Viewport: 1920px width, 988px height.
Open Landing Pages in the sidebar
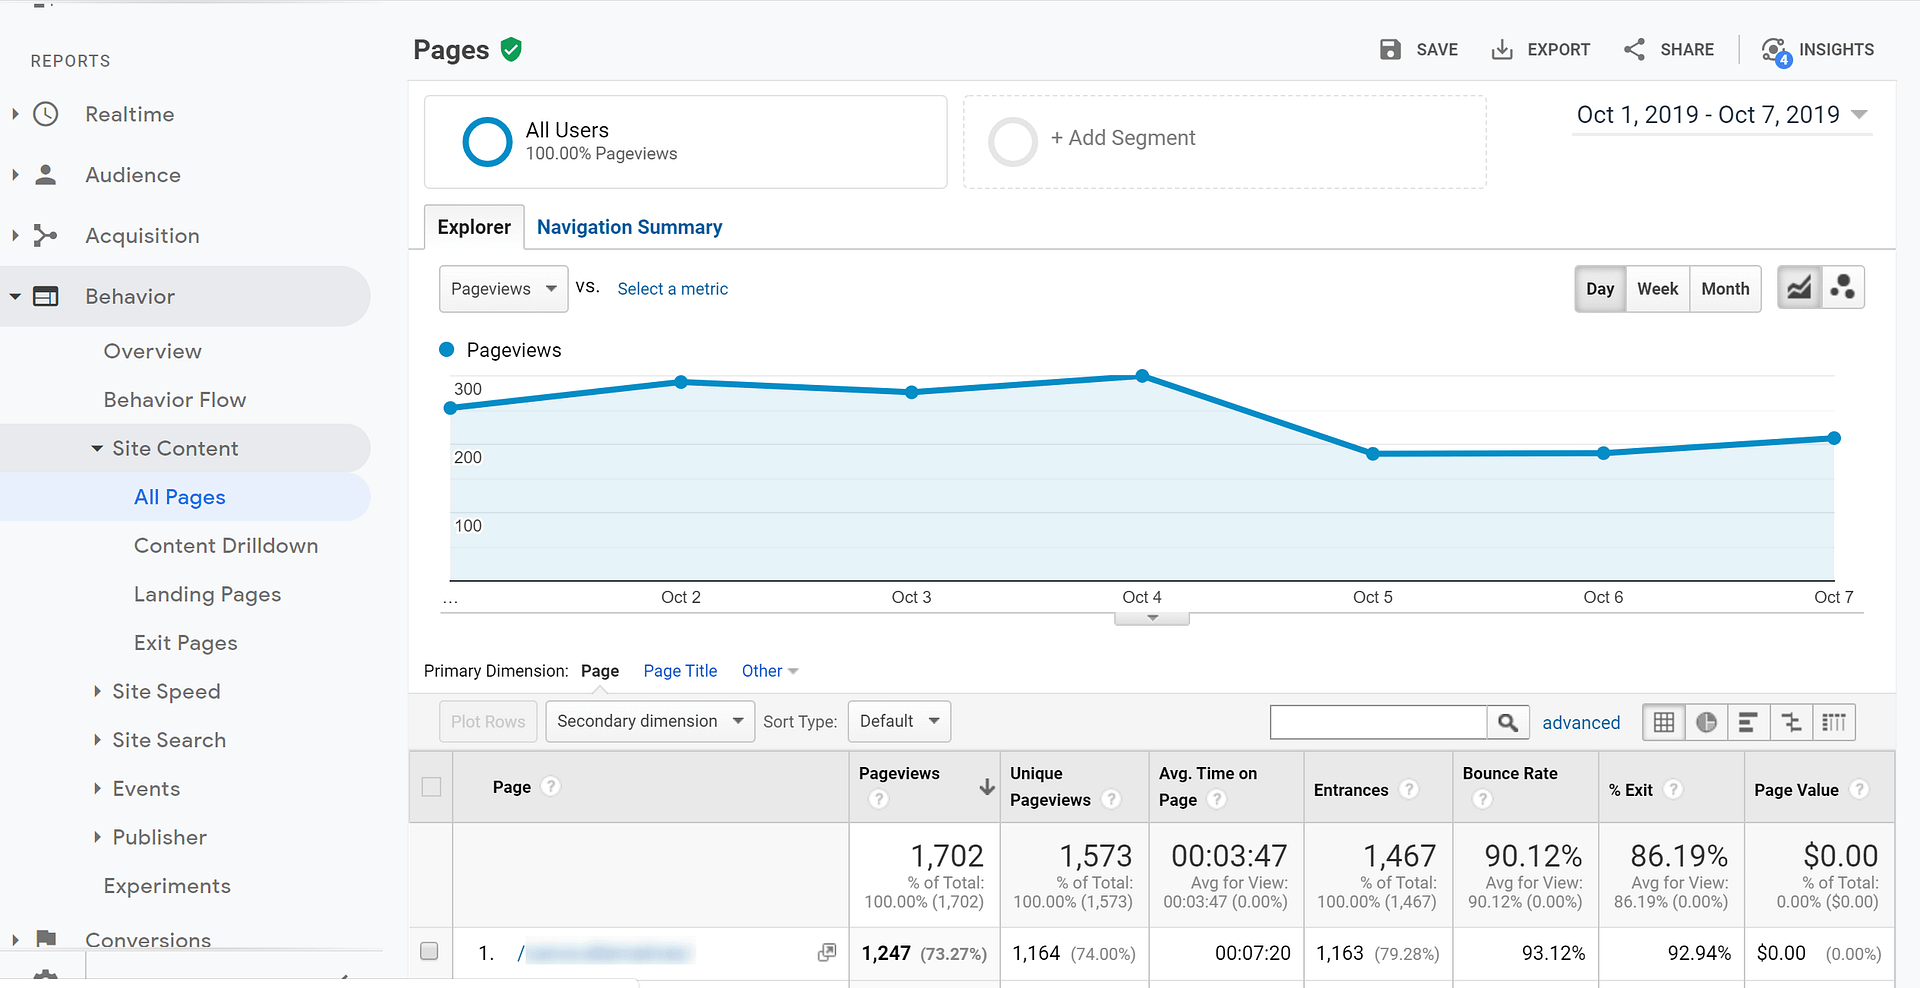pos(207,594)
